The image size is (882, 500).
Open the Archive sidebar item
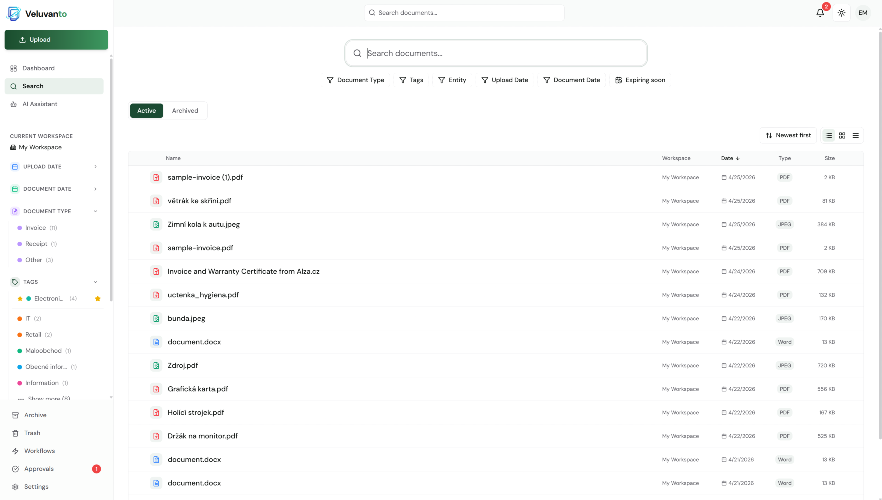tap(54, 415)
